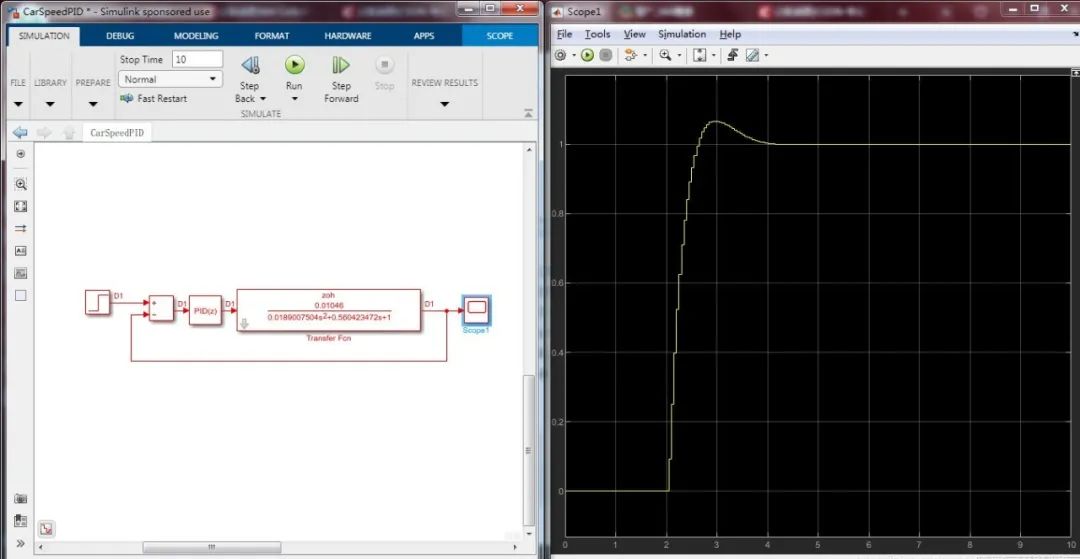Click the Step Forward icon
This screenshot has width=1080, height=559.
[341, 65]
